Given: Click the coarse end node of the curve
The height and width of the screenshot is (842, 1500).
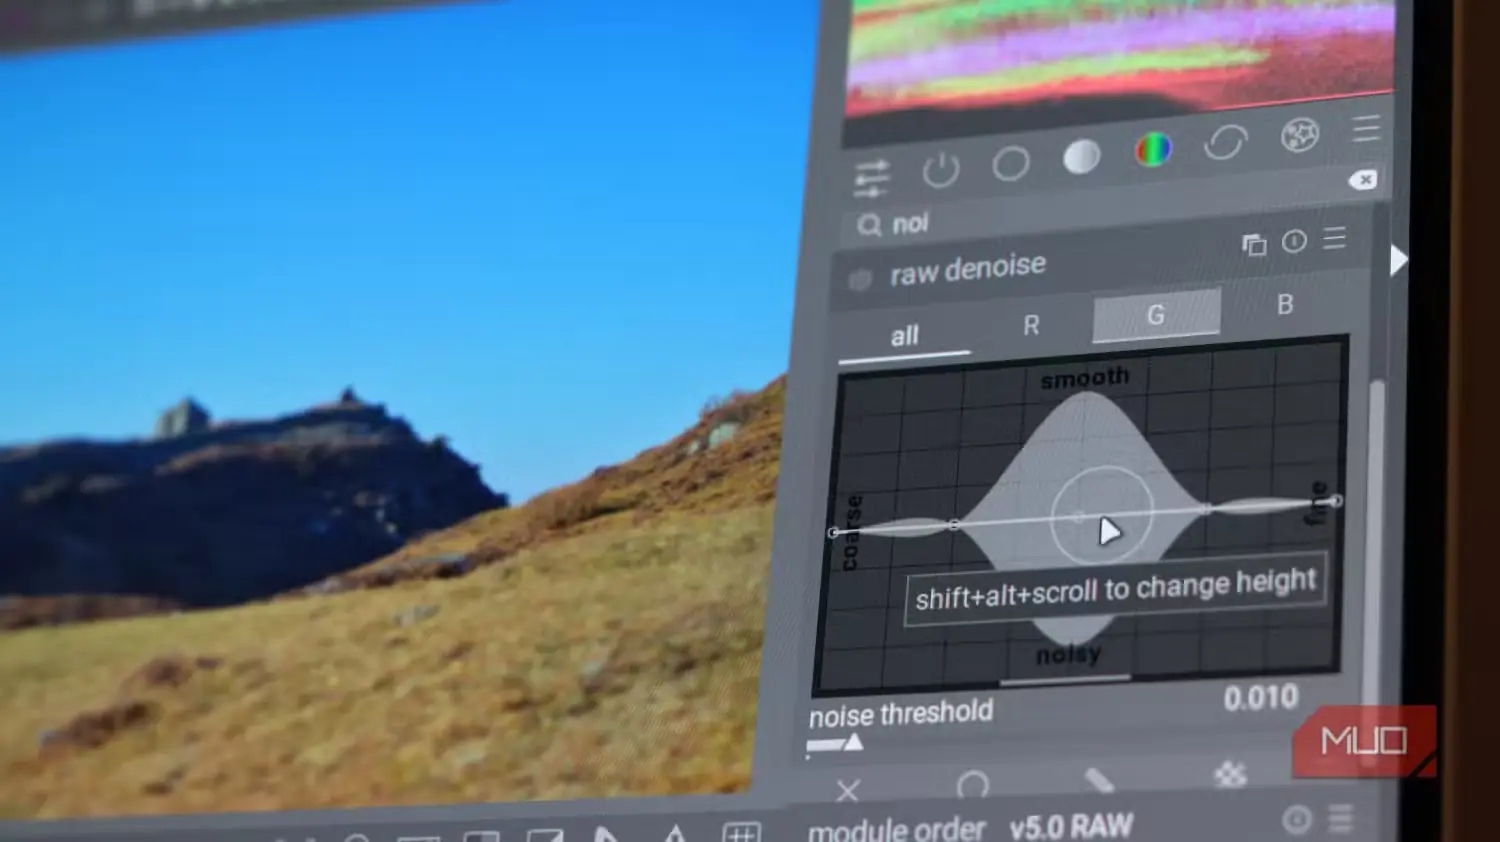Looking at the screenshot, I should click(x=834, y=533).
